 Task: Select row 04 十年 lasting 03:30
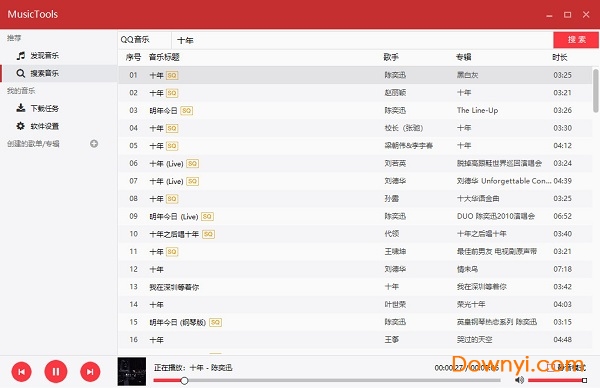(355, 128)
